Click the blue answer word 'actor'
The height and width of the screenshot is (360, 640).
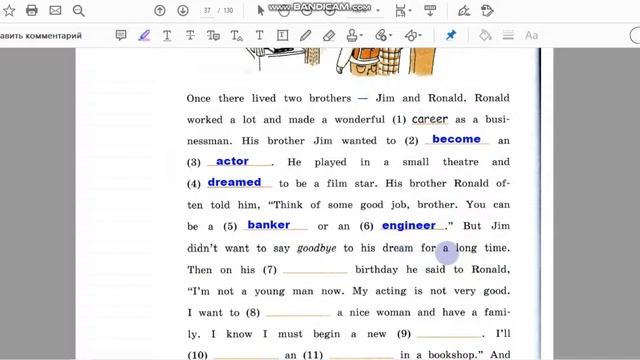(x=232, y=161)
